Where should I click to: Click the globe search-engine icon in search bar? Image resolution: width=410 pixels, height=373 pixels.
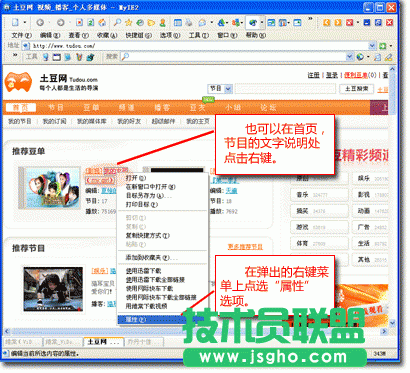[360, 57]
